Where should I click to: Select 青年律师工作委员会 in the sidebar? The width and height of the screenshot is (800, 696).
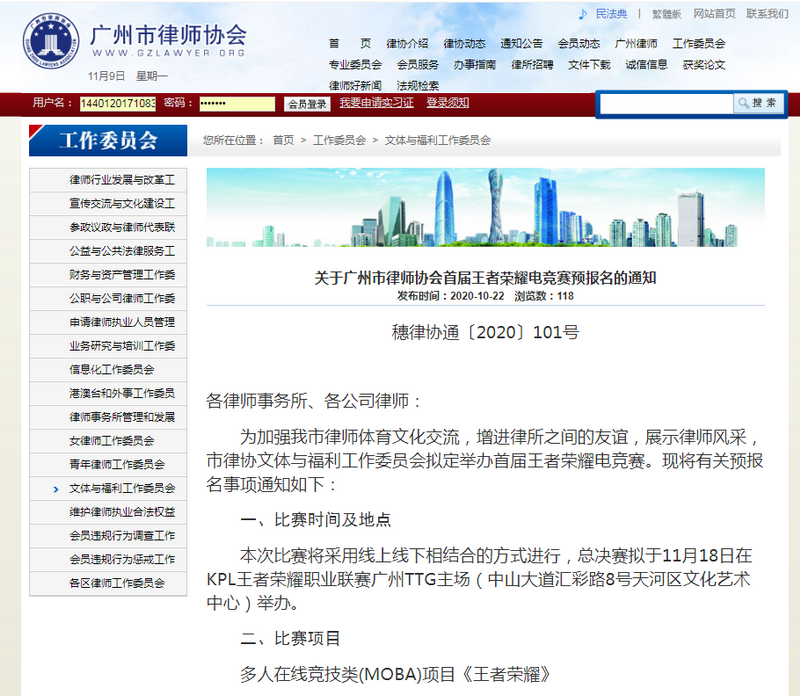(x=108, y=465)
